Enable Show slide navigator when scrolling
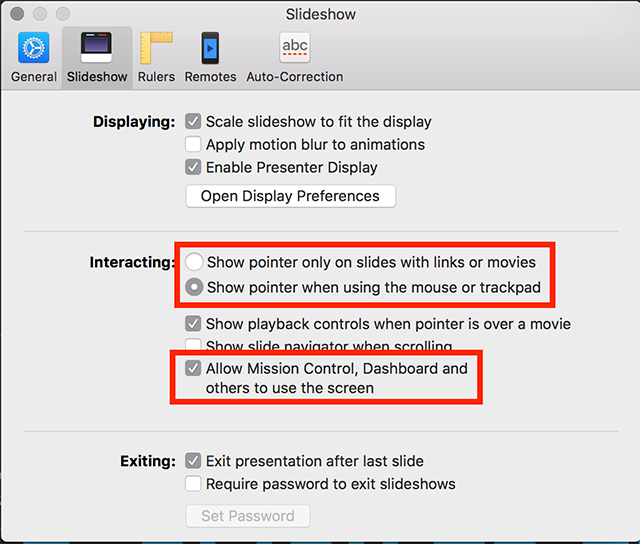Viewport: 640px width, 544px height. [x=193, y=344]
